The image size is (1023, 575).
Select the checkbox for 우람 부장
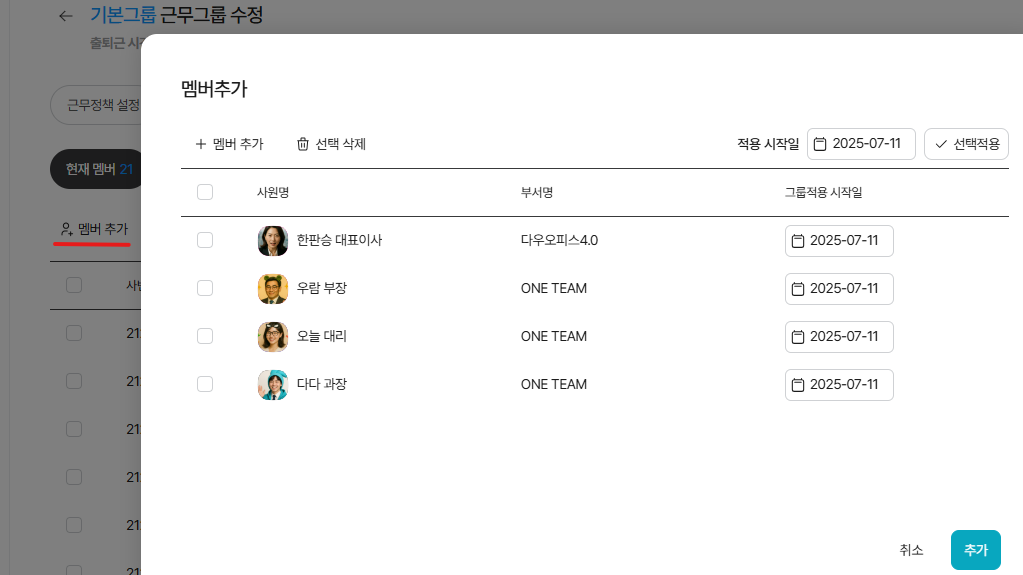[205, 288]
